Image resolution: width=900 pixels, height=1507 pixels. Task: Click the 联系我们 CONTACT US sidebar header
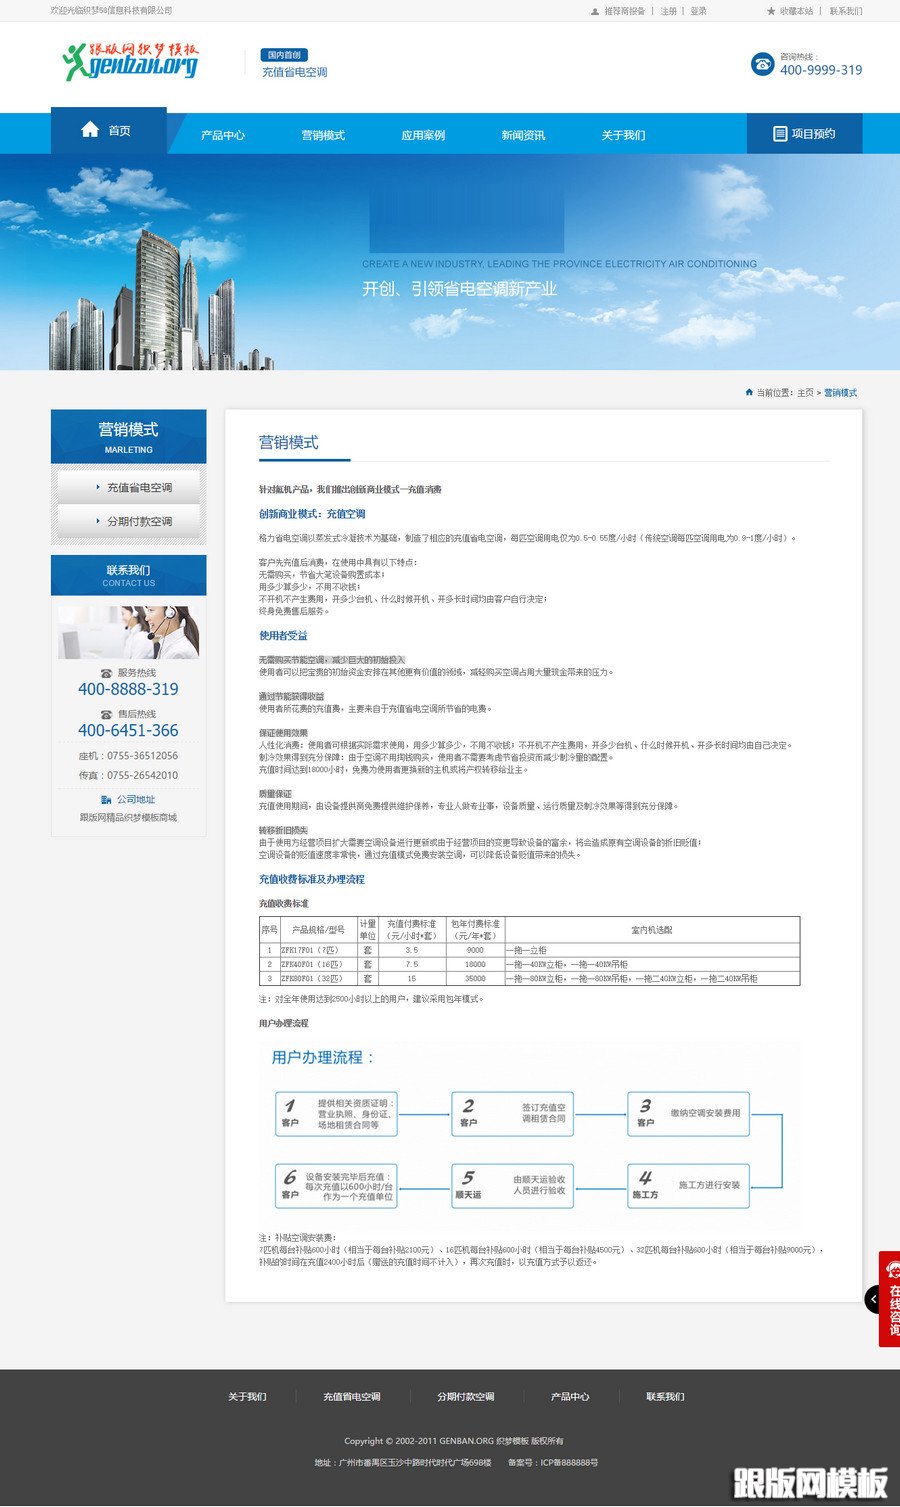tap(129, 575)
